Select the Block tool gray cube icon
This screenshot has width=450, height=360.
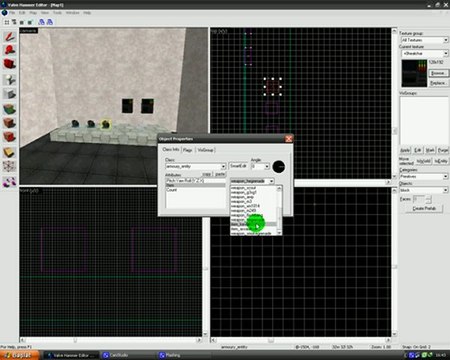[9, 94]
